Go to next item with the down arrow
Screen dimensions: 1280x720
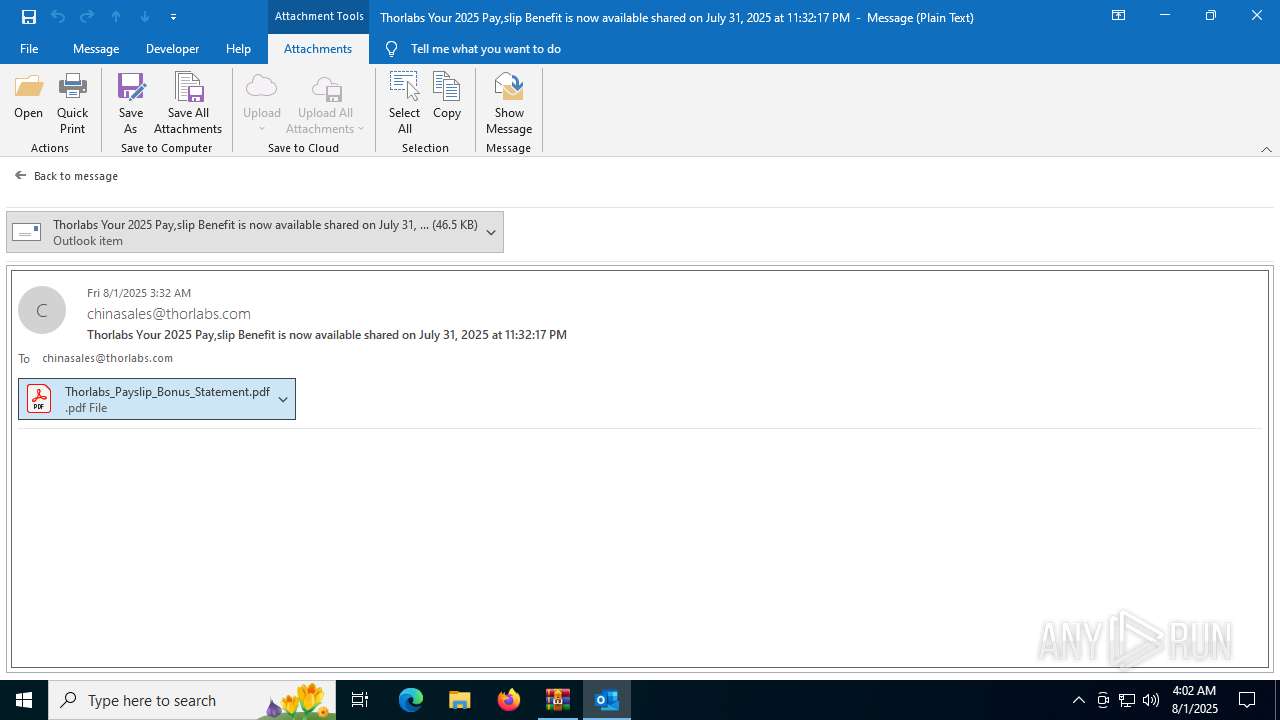[x=144, y=16]
